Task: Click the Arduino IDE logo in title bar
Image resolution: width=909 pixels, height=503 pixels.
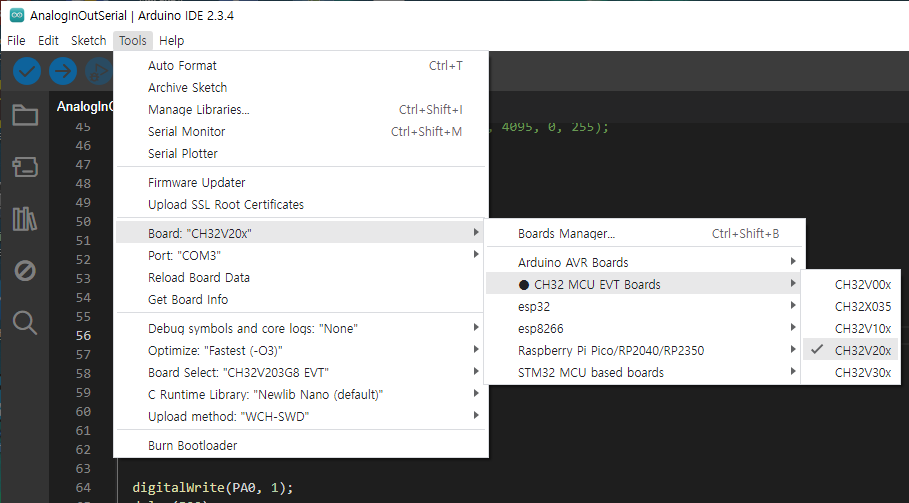Action: (x=17, y=16)
